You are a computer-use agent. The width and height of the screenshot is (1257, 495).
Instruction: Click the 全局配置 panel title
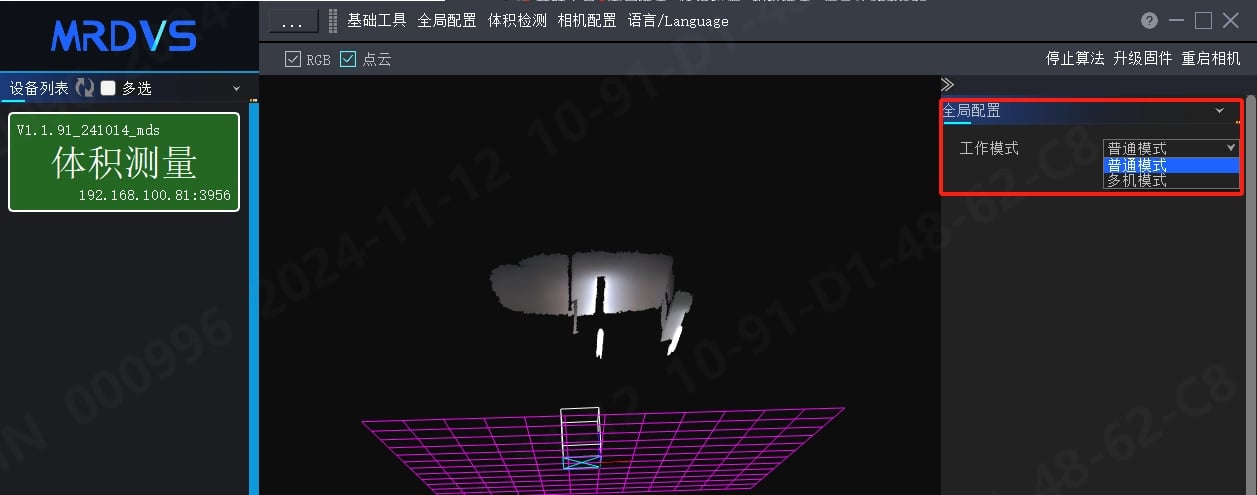[971, 111]
